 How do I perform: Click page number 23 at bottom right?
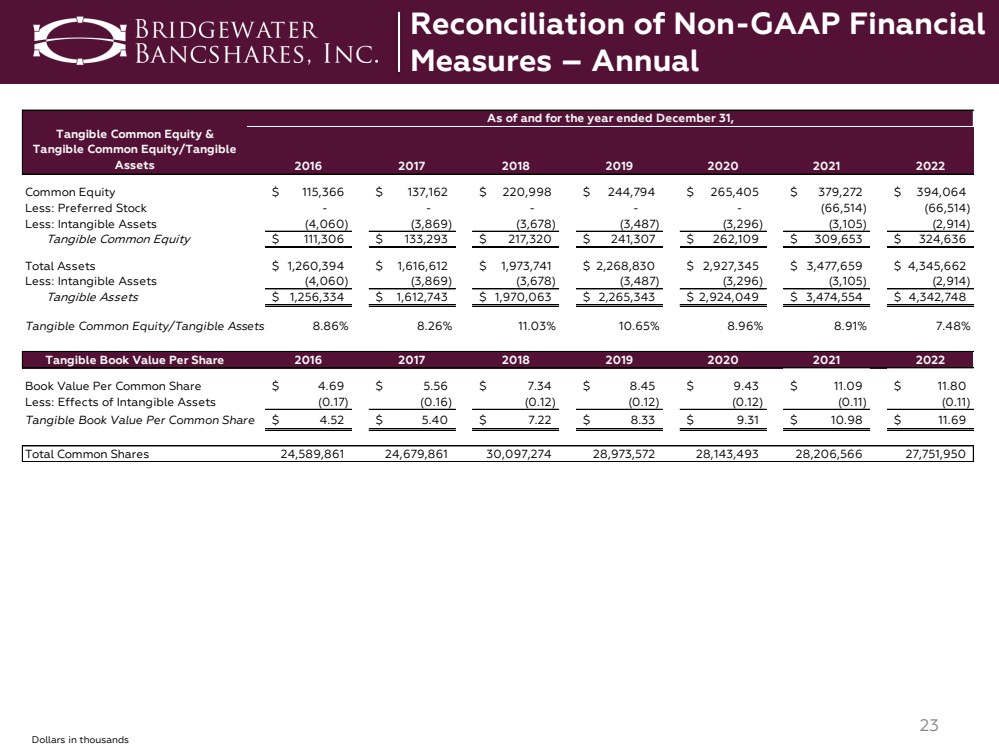coord(930,725)
